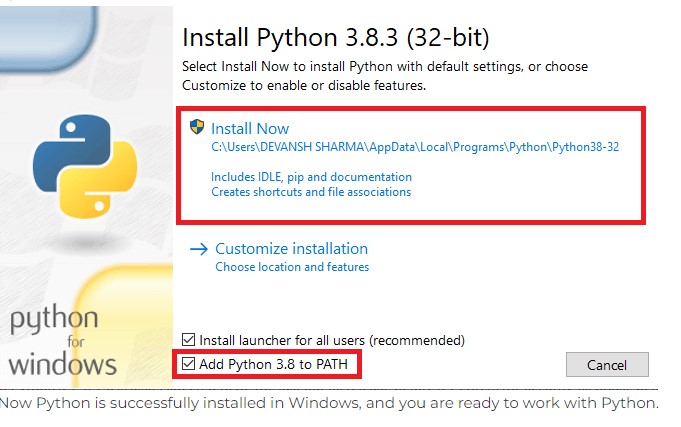Viewport: 681px width, 427px height.
Task: Click the Select Install Now description paragraph
Action: [384, 76]
